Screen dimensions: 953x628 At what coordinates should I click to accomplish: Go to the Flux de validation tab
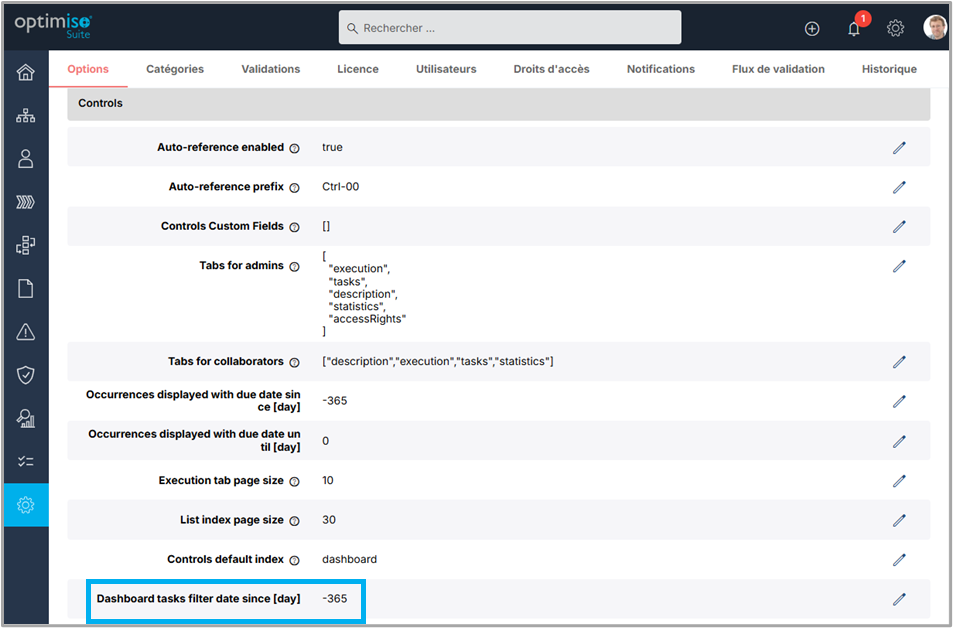778,69
